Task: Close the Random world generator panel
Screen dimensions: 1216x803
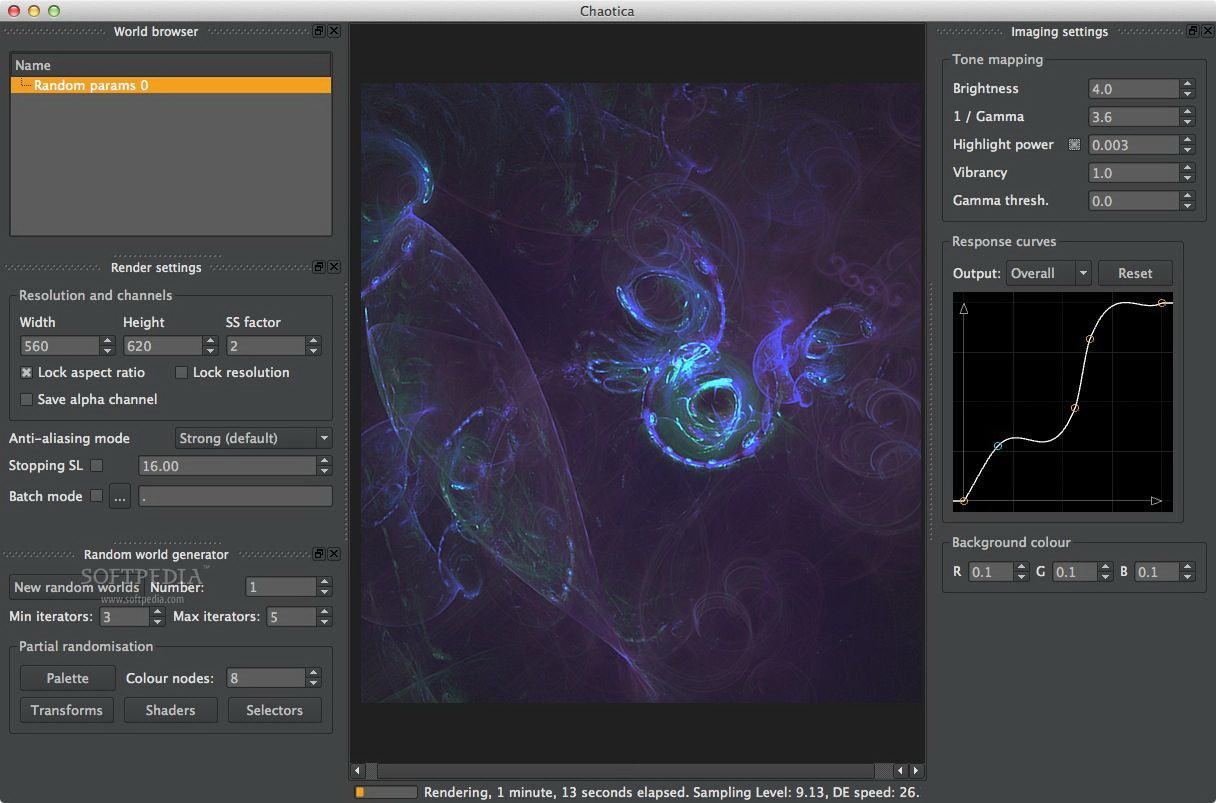Action: click(x=334, y=554)
